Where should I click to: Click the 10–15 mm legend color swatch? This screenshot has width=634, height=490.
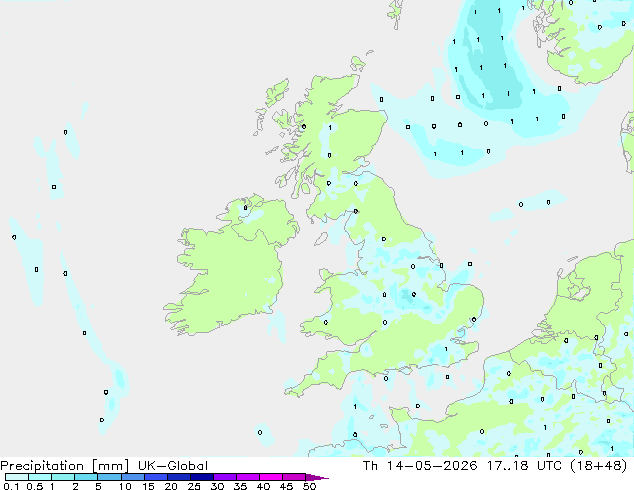coord(133,477)
